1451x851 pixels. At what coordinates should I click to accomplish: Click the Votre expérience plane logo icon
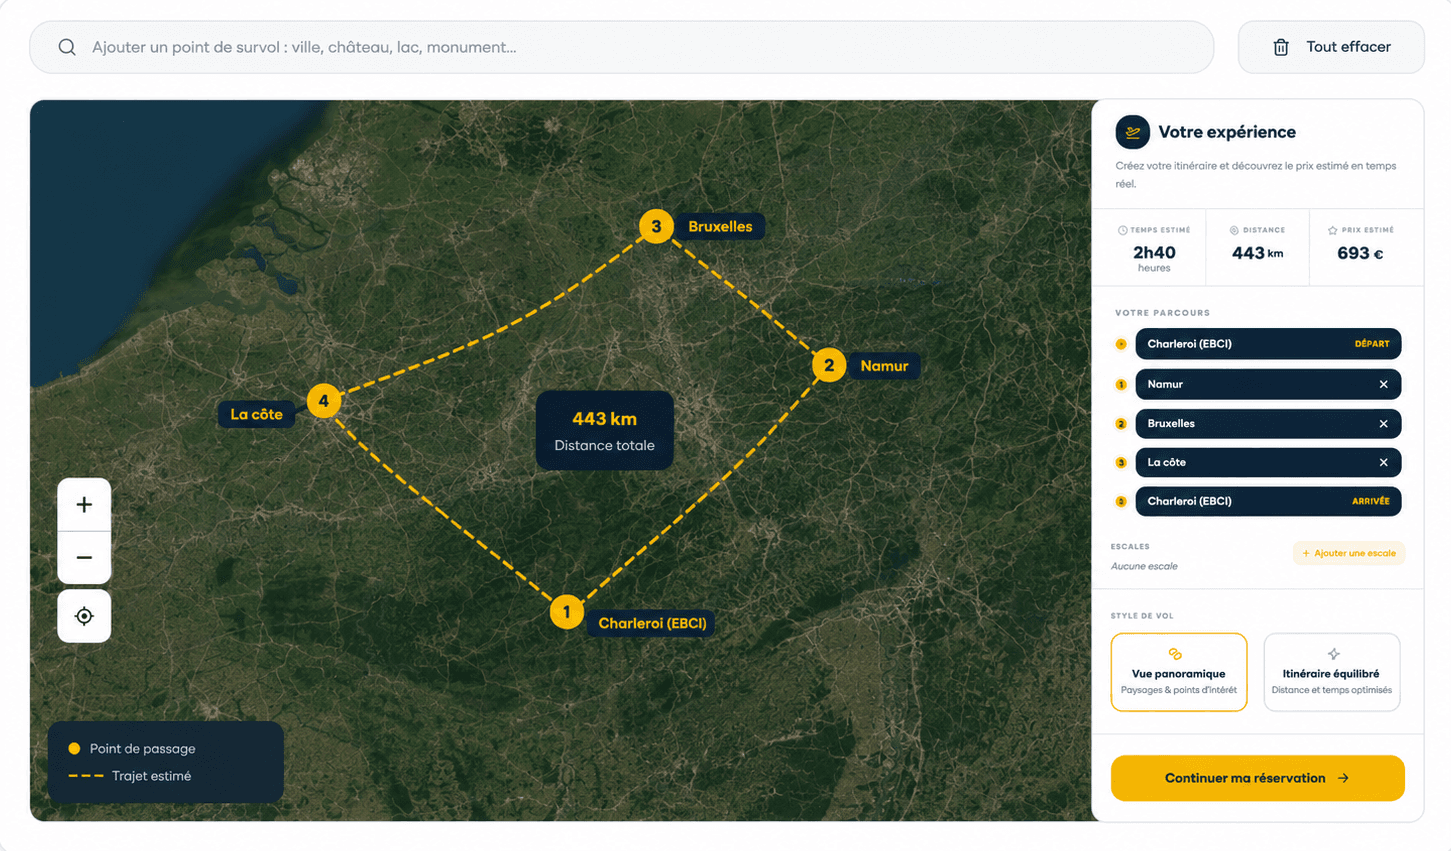1132,132
